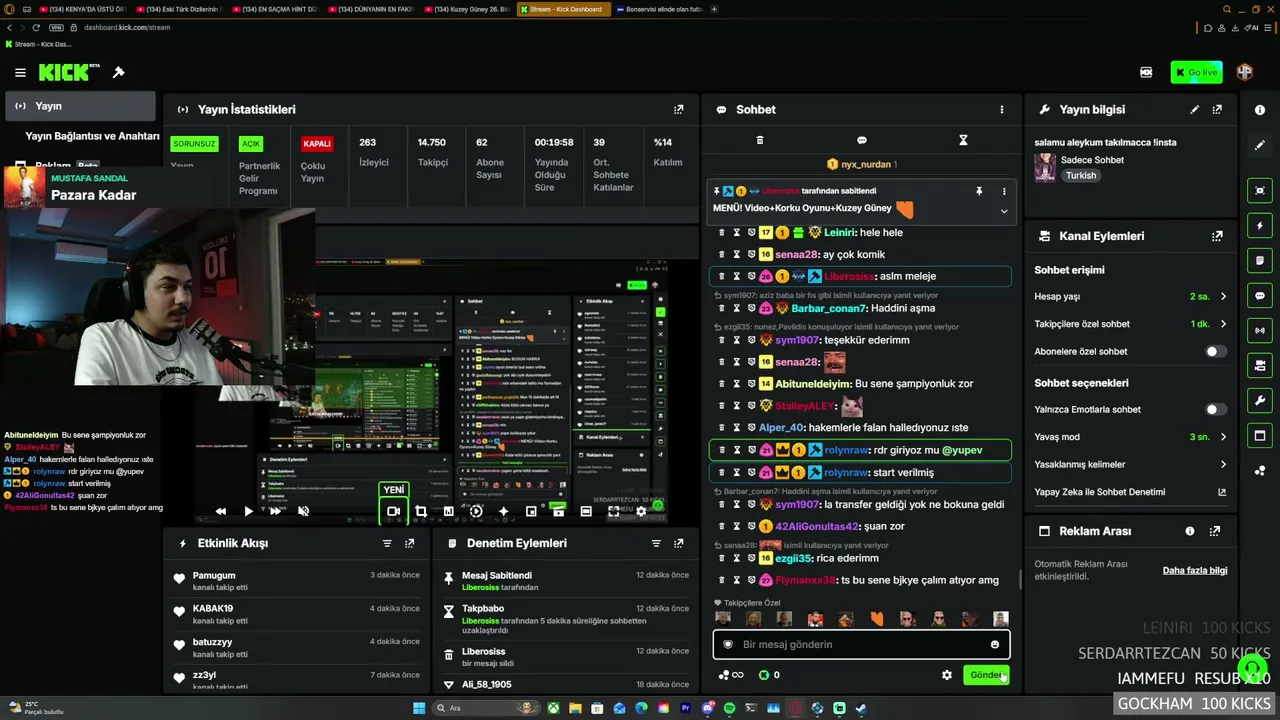Edit stream info with the pencil icon
The width and height of the screenshot is (1280, 720).
tap(1194, 109)
